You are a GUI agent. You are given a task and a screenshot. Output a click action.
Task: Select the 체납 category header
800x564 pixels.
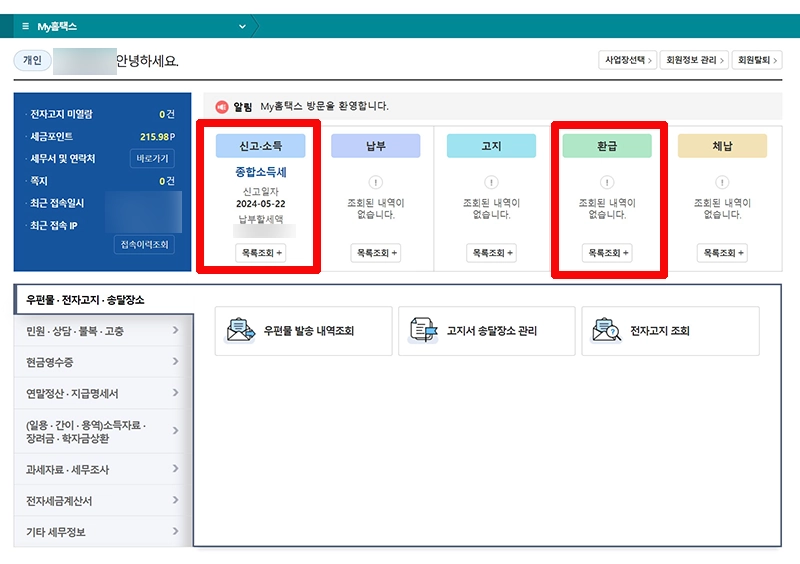pos(722,146)
